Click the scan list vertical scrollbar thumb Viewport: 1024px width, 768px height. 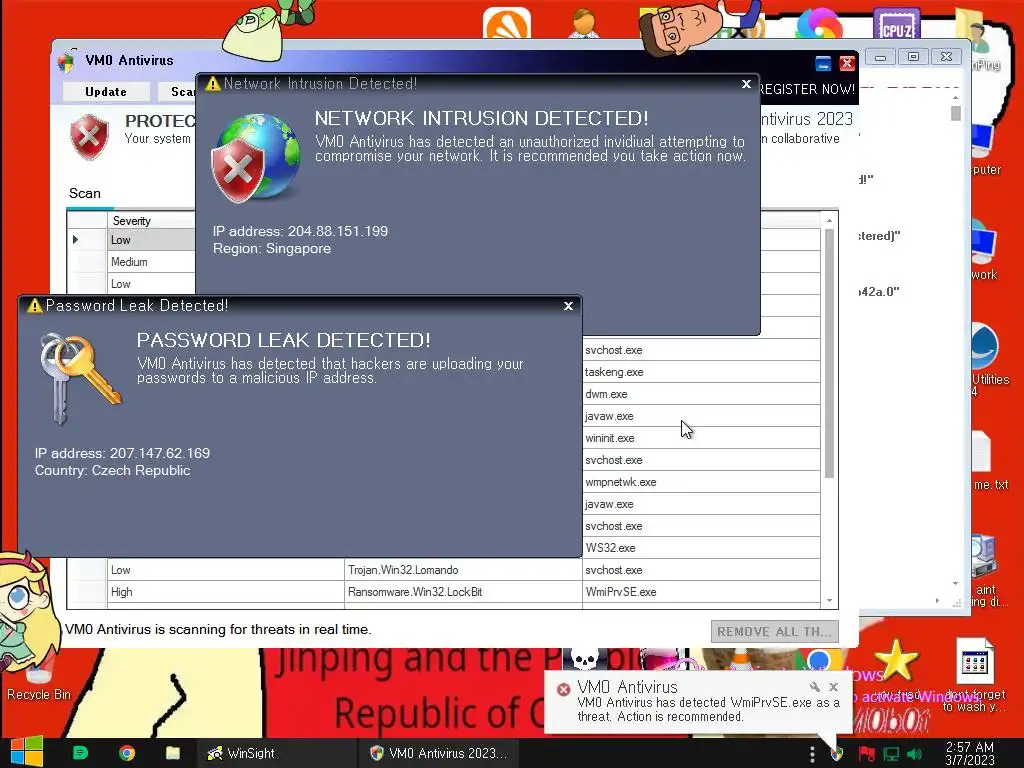(x=829, y=353)
